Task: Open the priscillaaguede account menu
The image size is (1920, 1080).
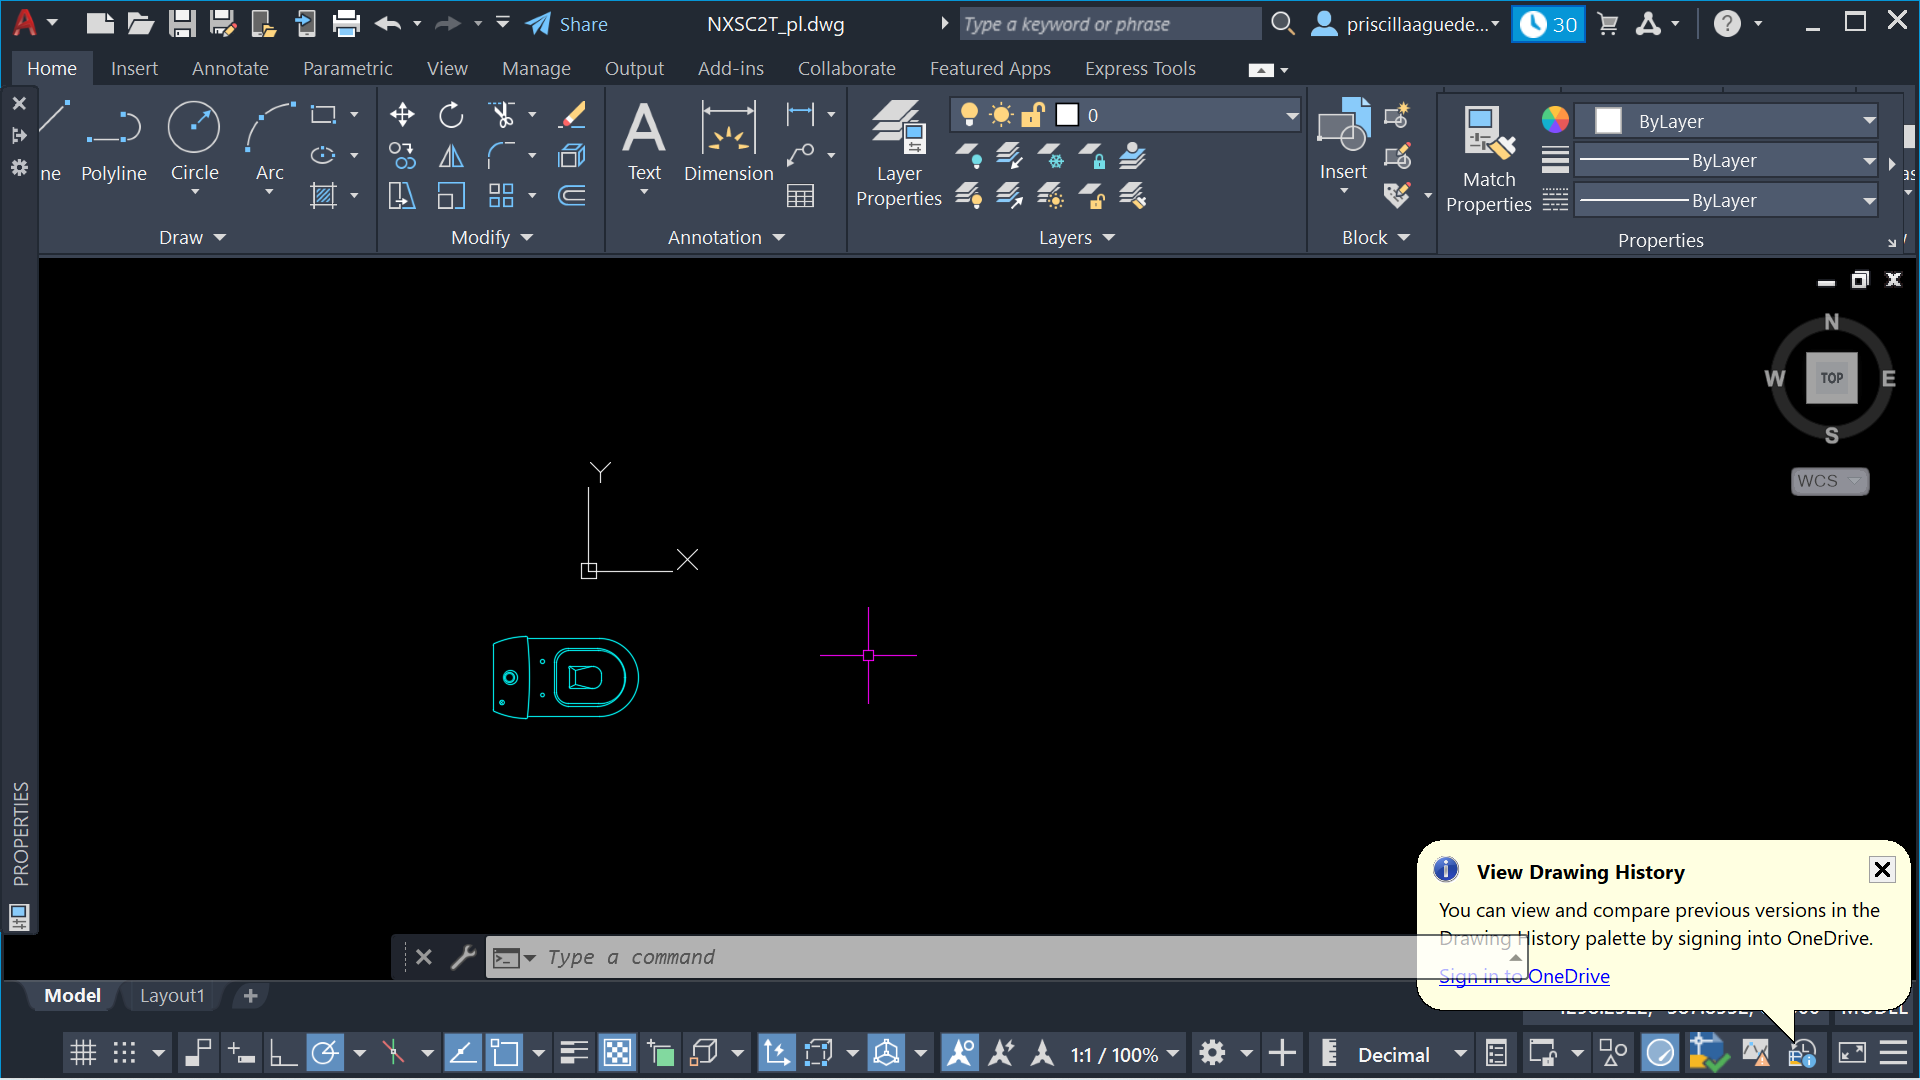Action: tap(1406, 24)
